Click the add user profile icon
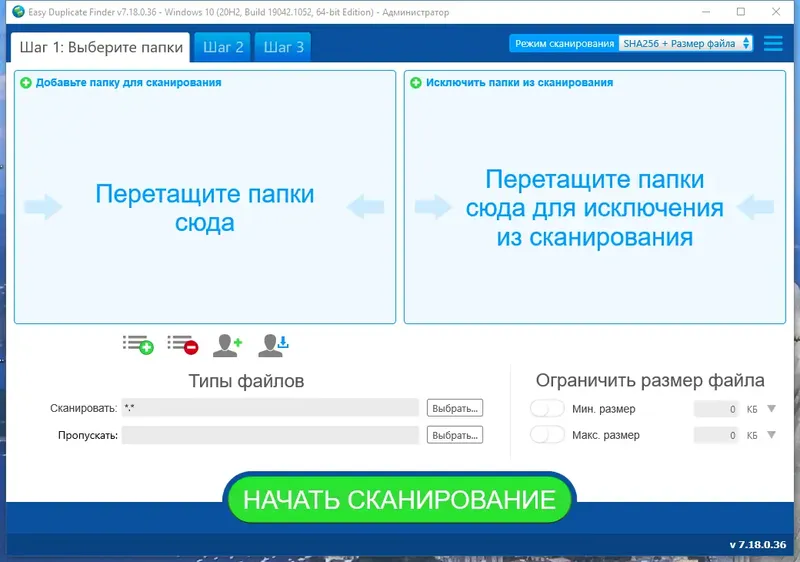The width and height of the screenshot is (800, 562). coord(228,345)
